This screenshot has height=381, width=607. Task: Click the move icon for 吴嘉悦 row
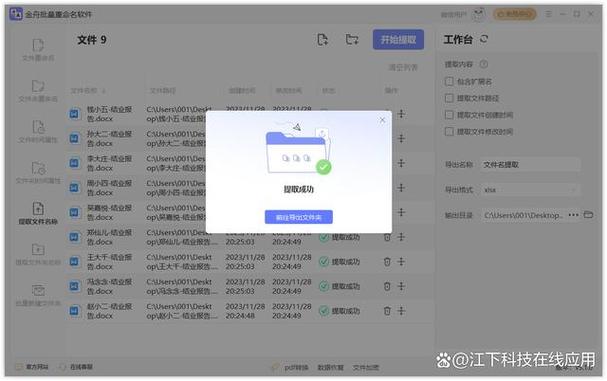coord(401,212)
